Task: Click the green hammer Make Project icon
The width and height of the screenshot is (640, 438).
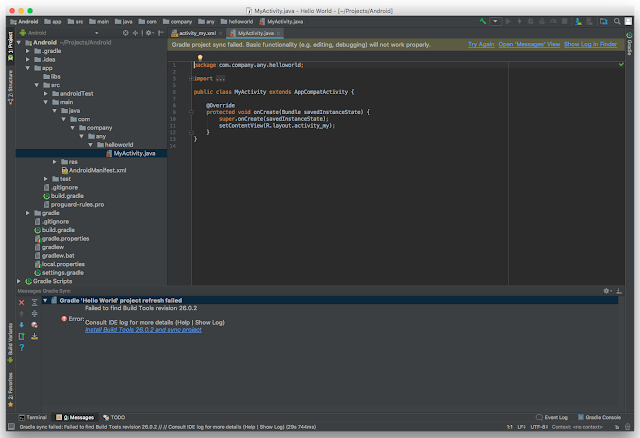Action: [x=483, y=21]
